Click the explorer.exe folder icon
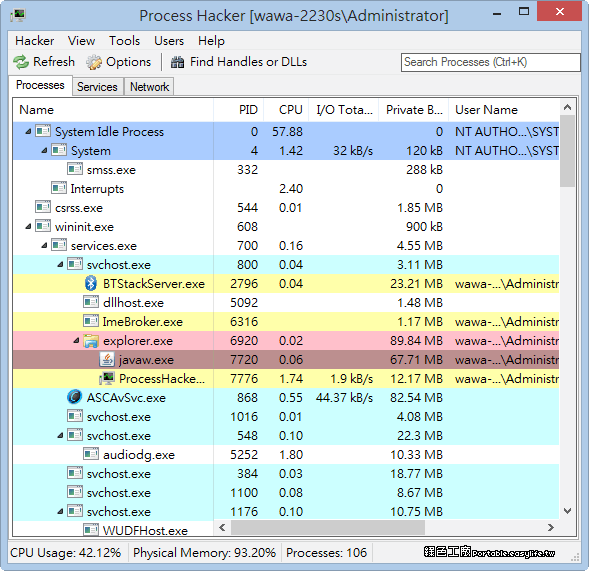This screenshot has width=589, height=571. (x=91, y=340)
